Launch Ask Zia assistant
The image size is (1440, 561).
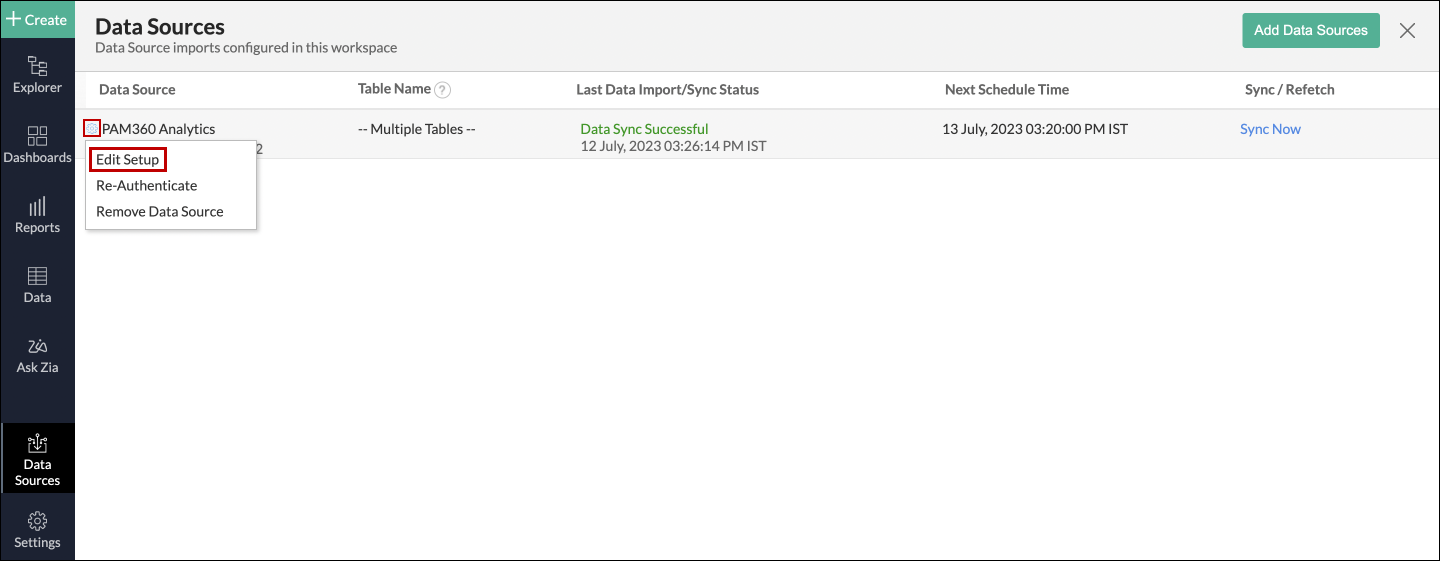(x=37, y=347)
